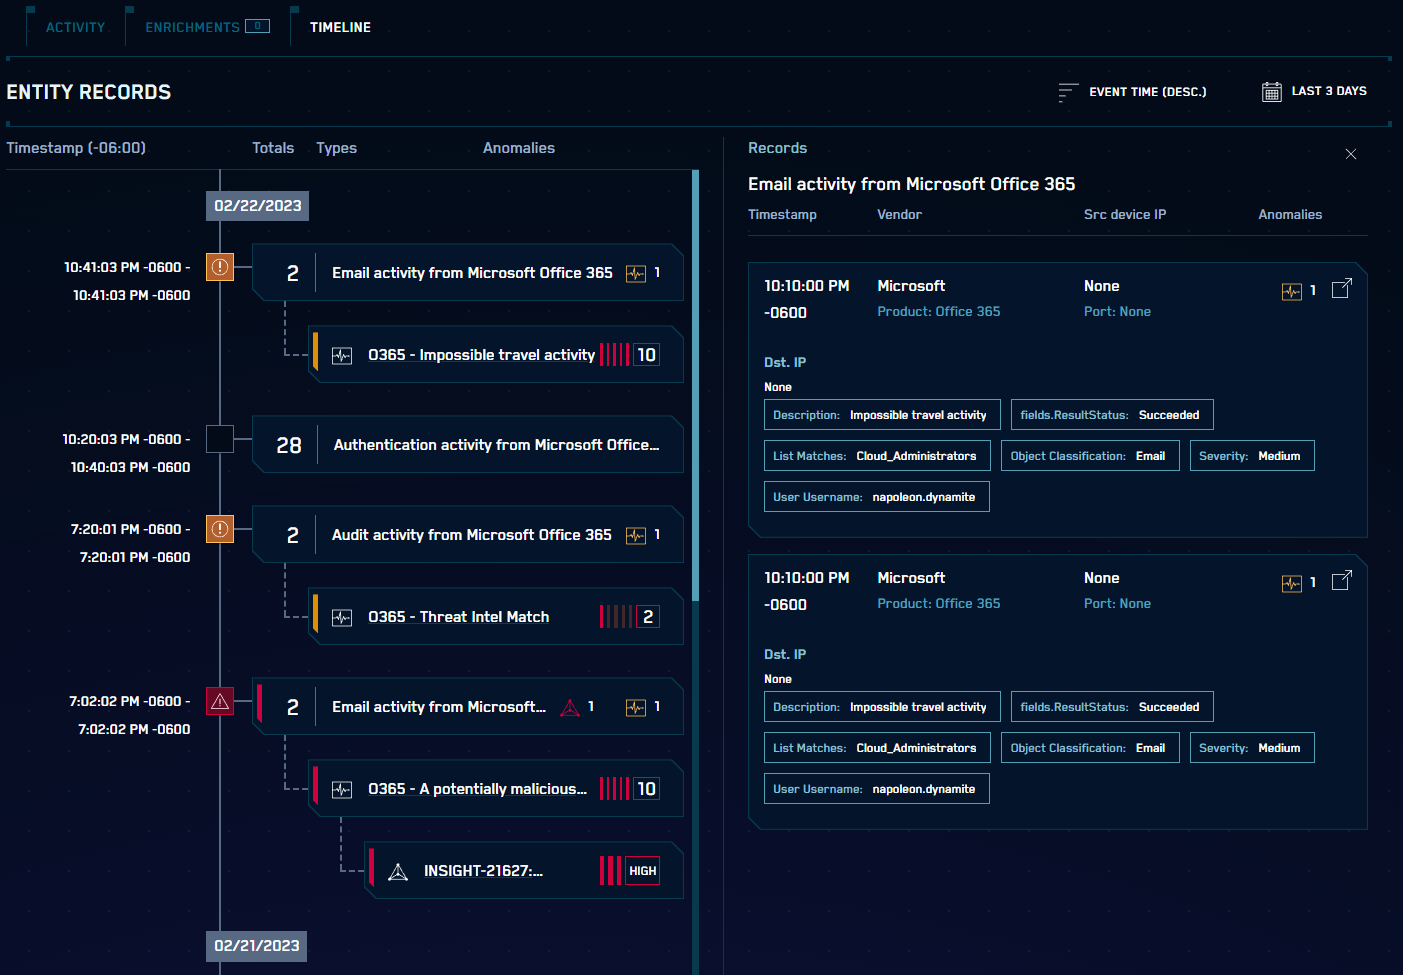Click anomaly icon in first record card
The image size is (1403, 975).
tap(1291, 291)
